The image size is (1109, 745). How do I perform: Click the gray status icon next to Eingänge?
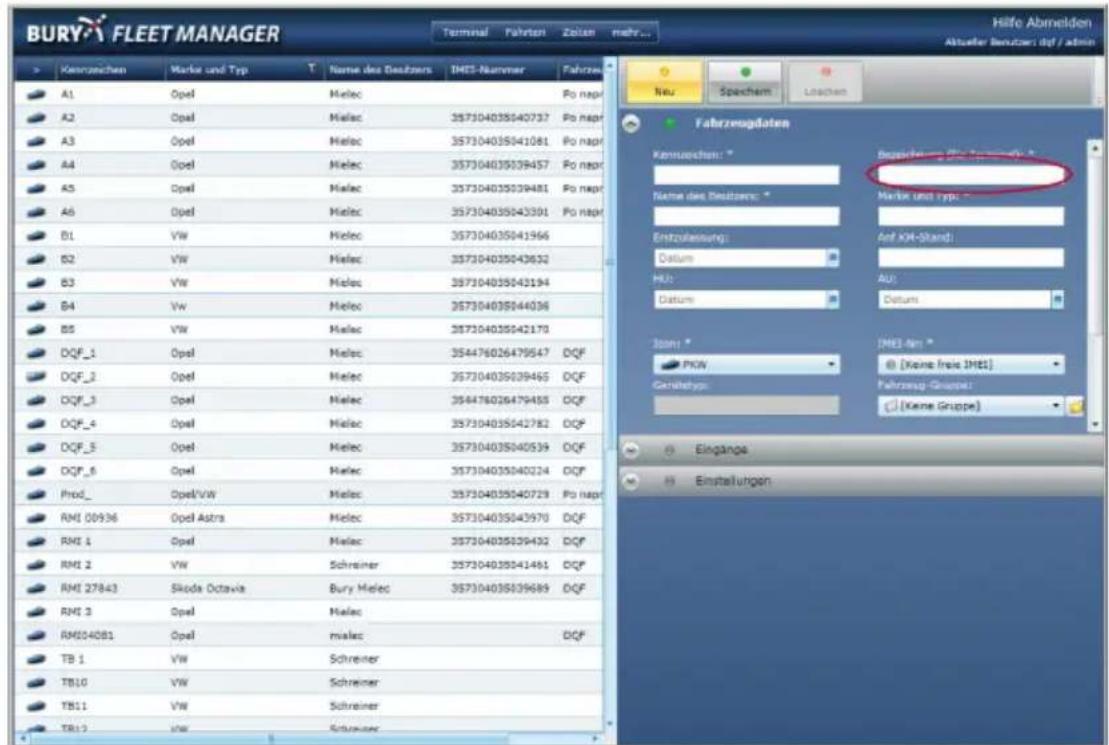[x=669, y=450]
